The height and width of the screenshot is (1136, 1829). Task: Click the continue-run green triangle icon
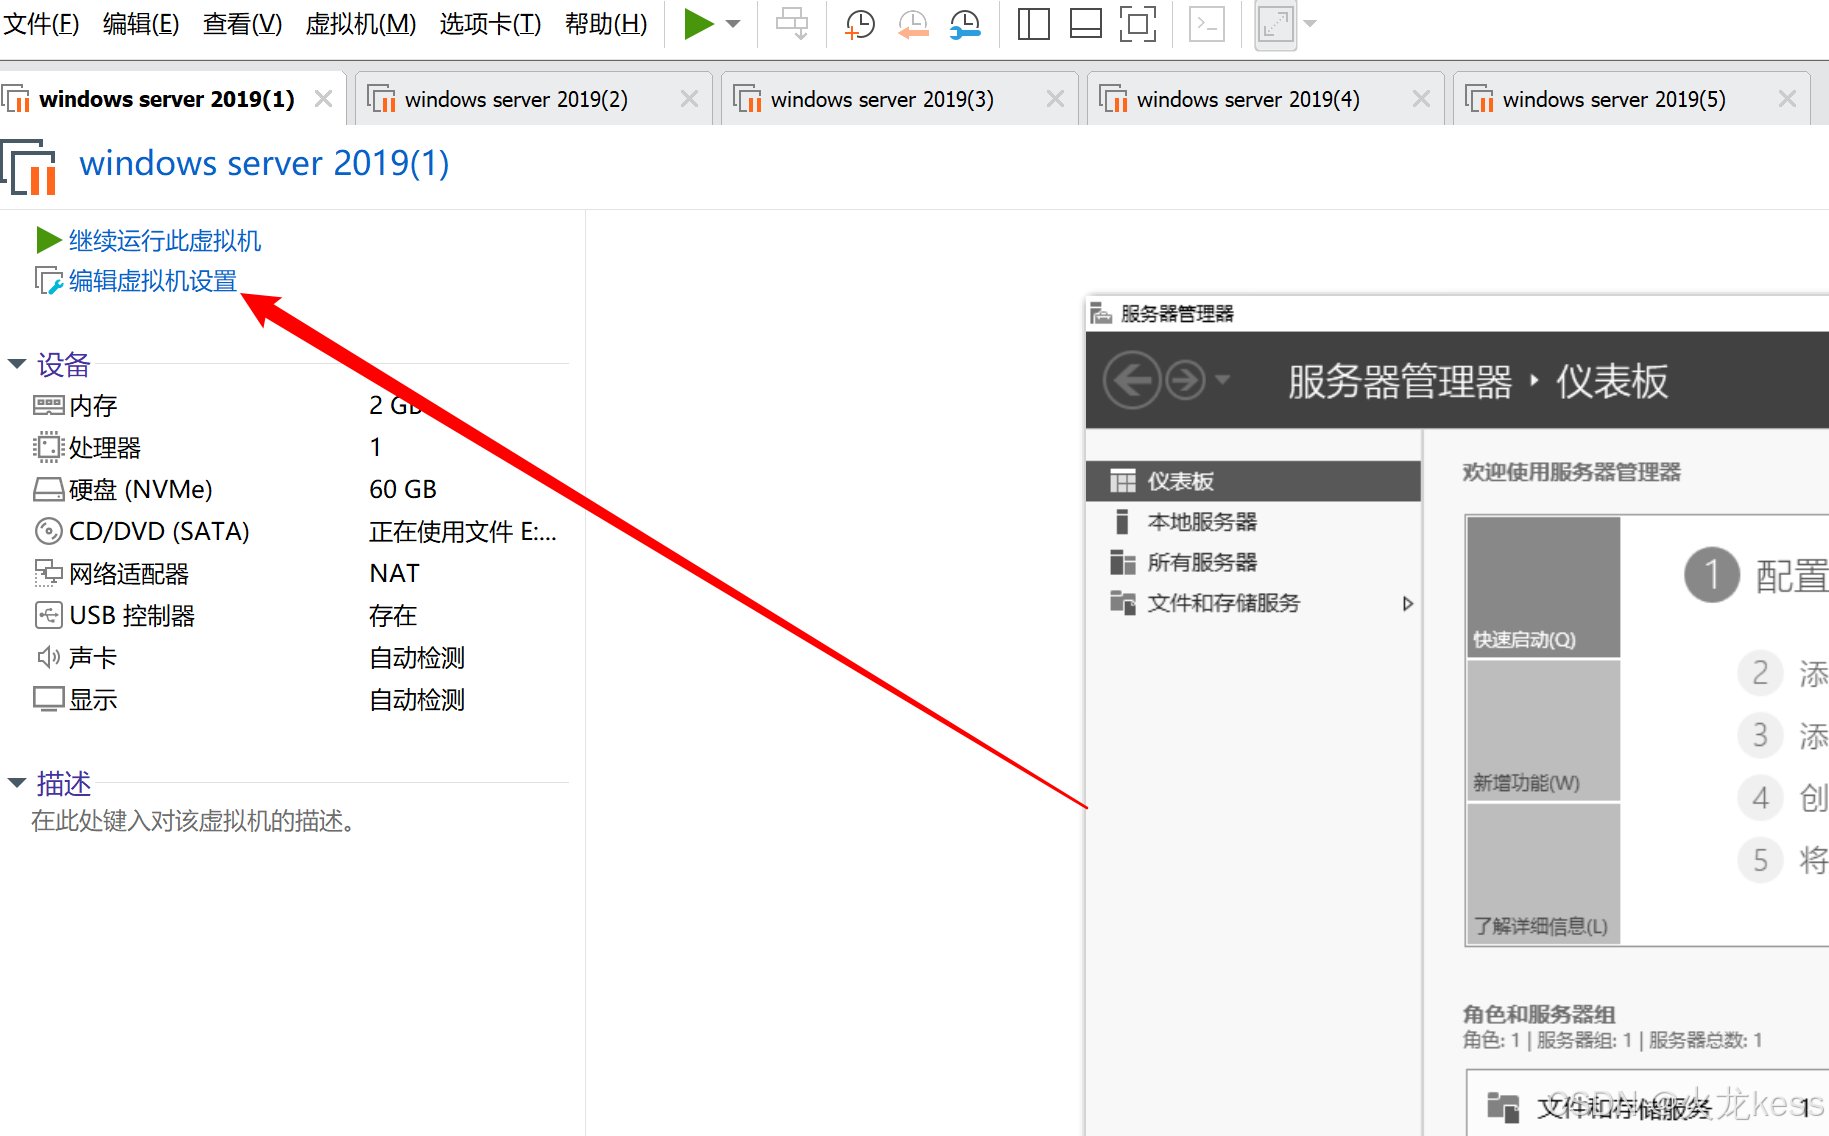(x=49, y=240)
